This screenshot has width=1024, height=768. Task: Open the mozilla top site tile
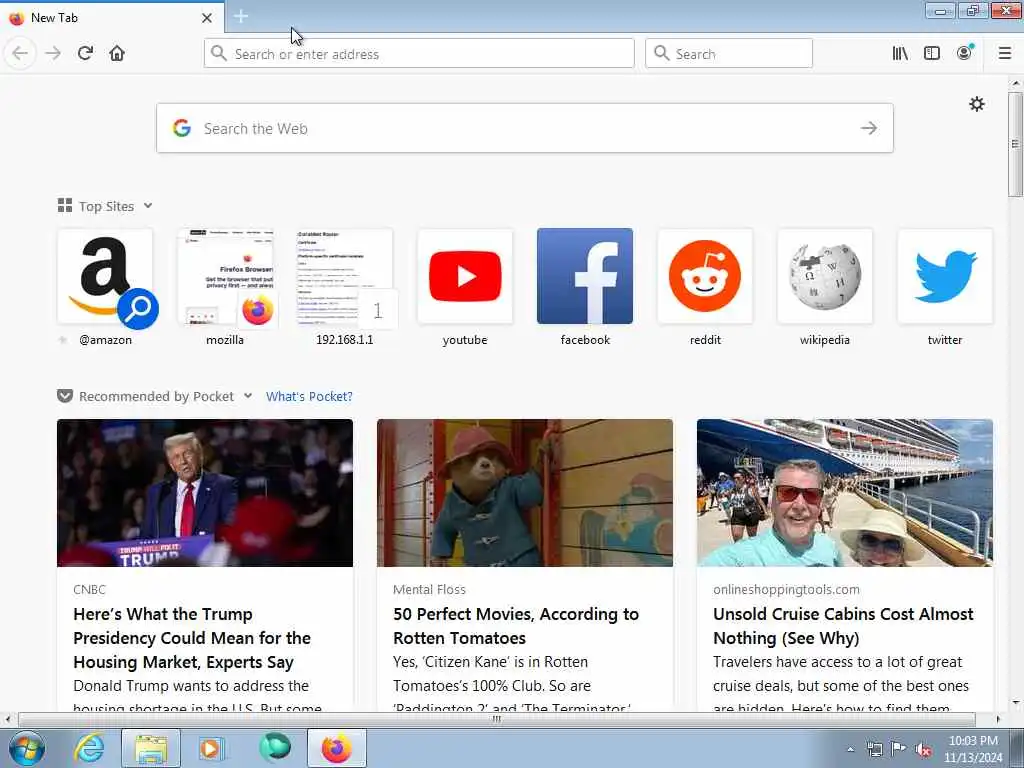(225, 276)
